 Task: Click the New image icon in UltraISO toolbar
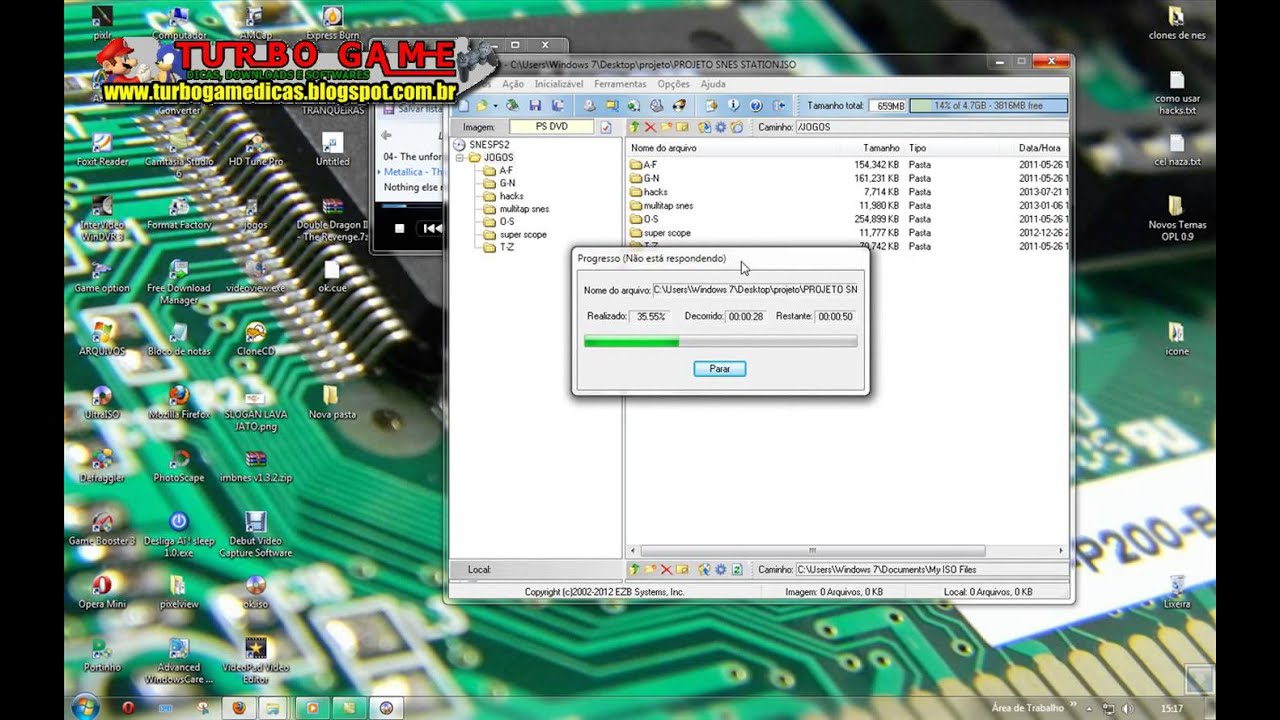pos(463,105)
